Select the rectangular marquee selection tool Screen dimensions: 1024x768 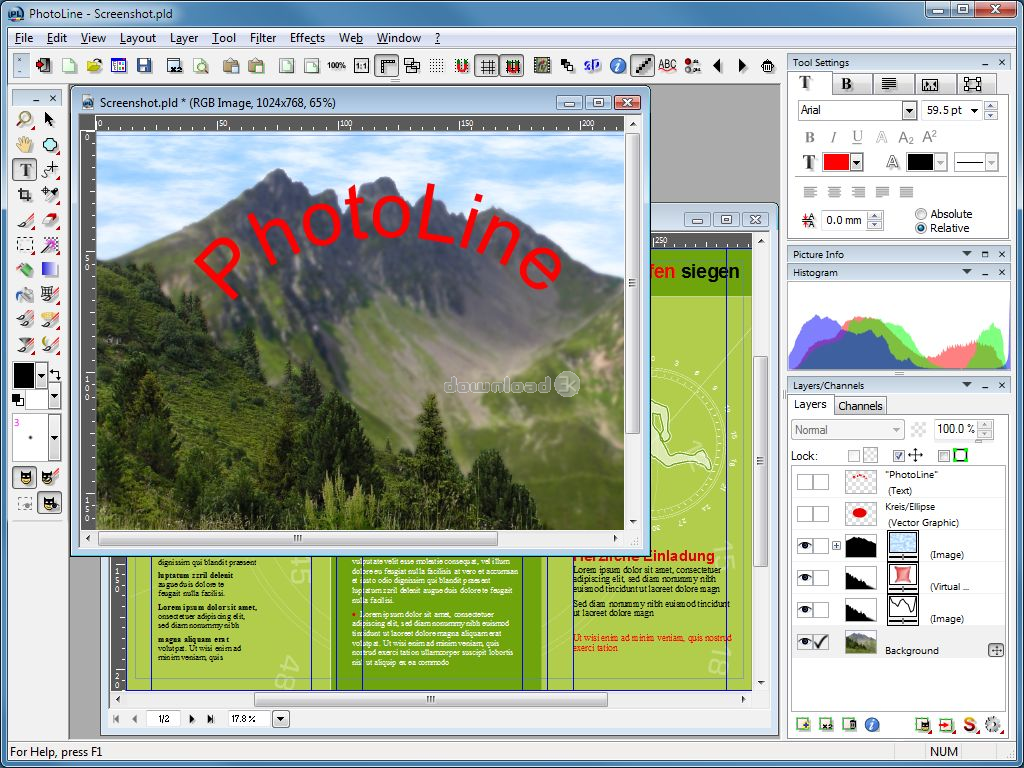coord(25,245)
